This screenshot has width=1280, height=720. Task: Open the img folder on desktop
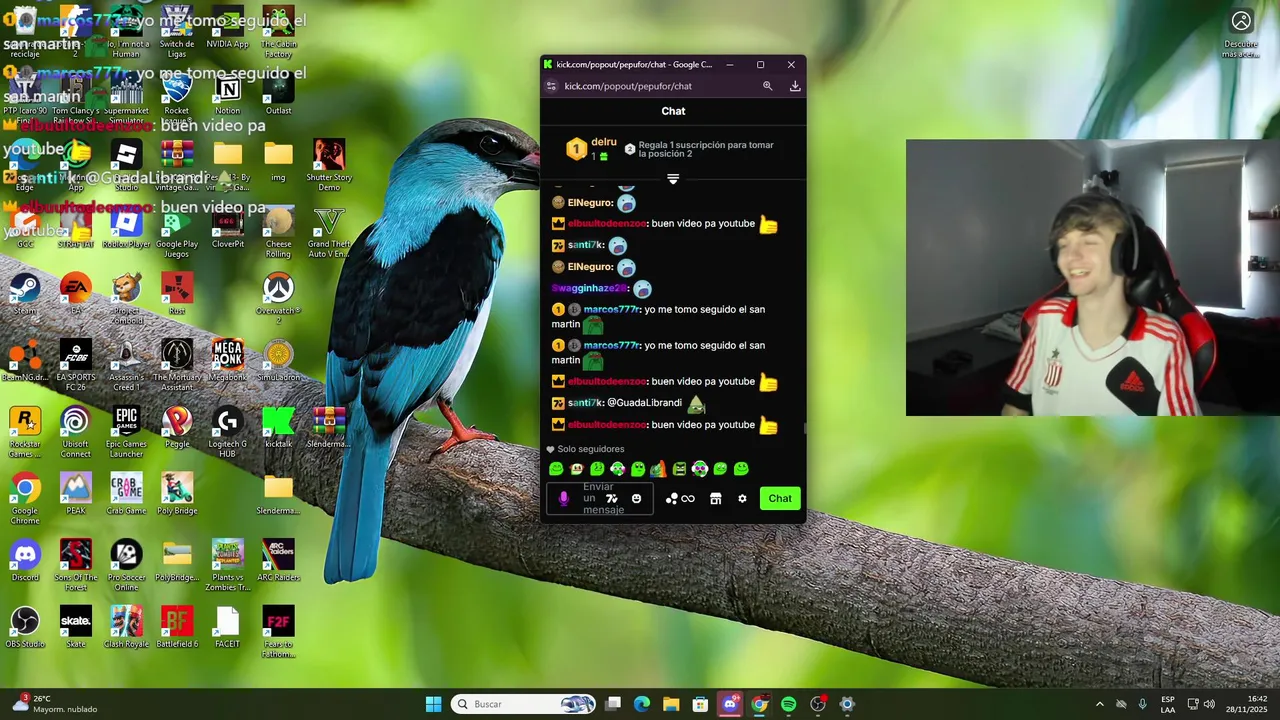278,160
